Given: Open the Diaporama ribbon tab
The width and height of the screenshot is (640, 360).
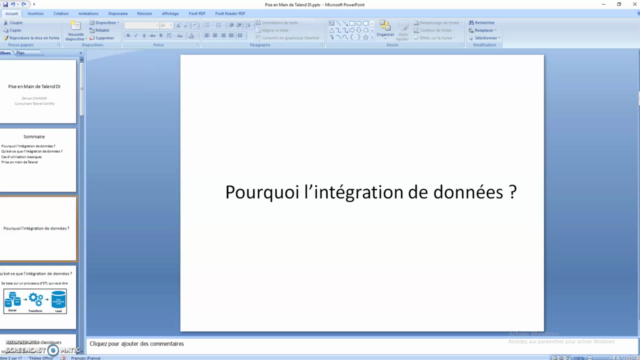Looking at the screenshot, I should click(118, 13).
